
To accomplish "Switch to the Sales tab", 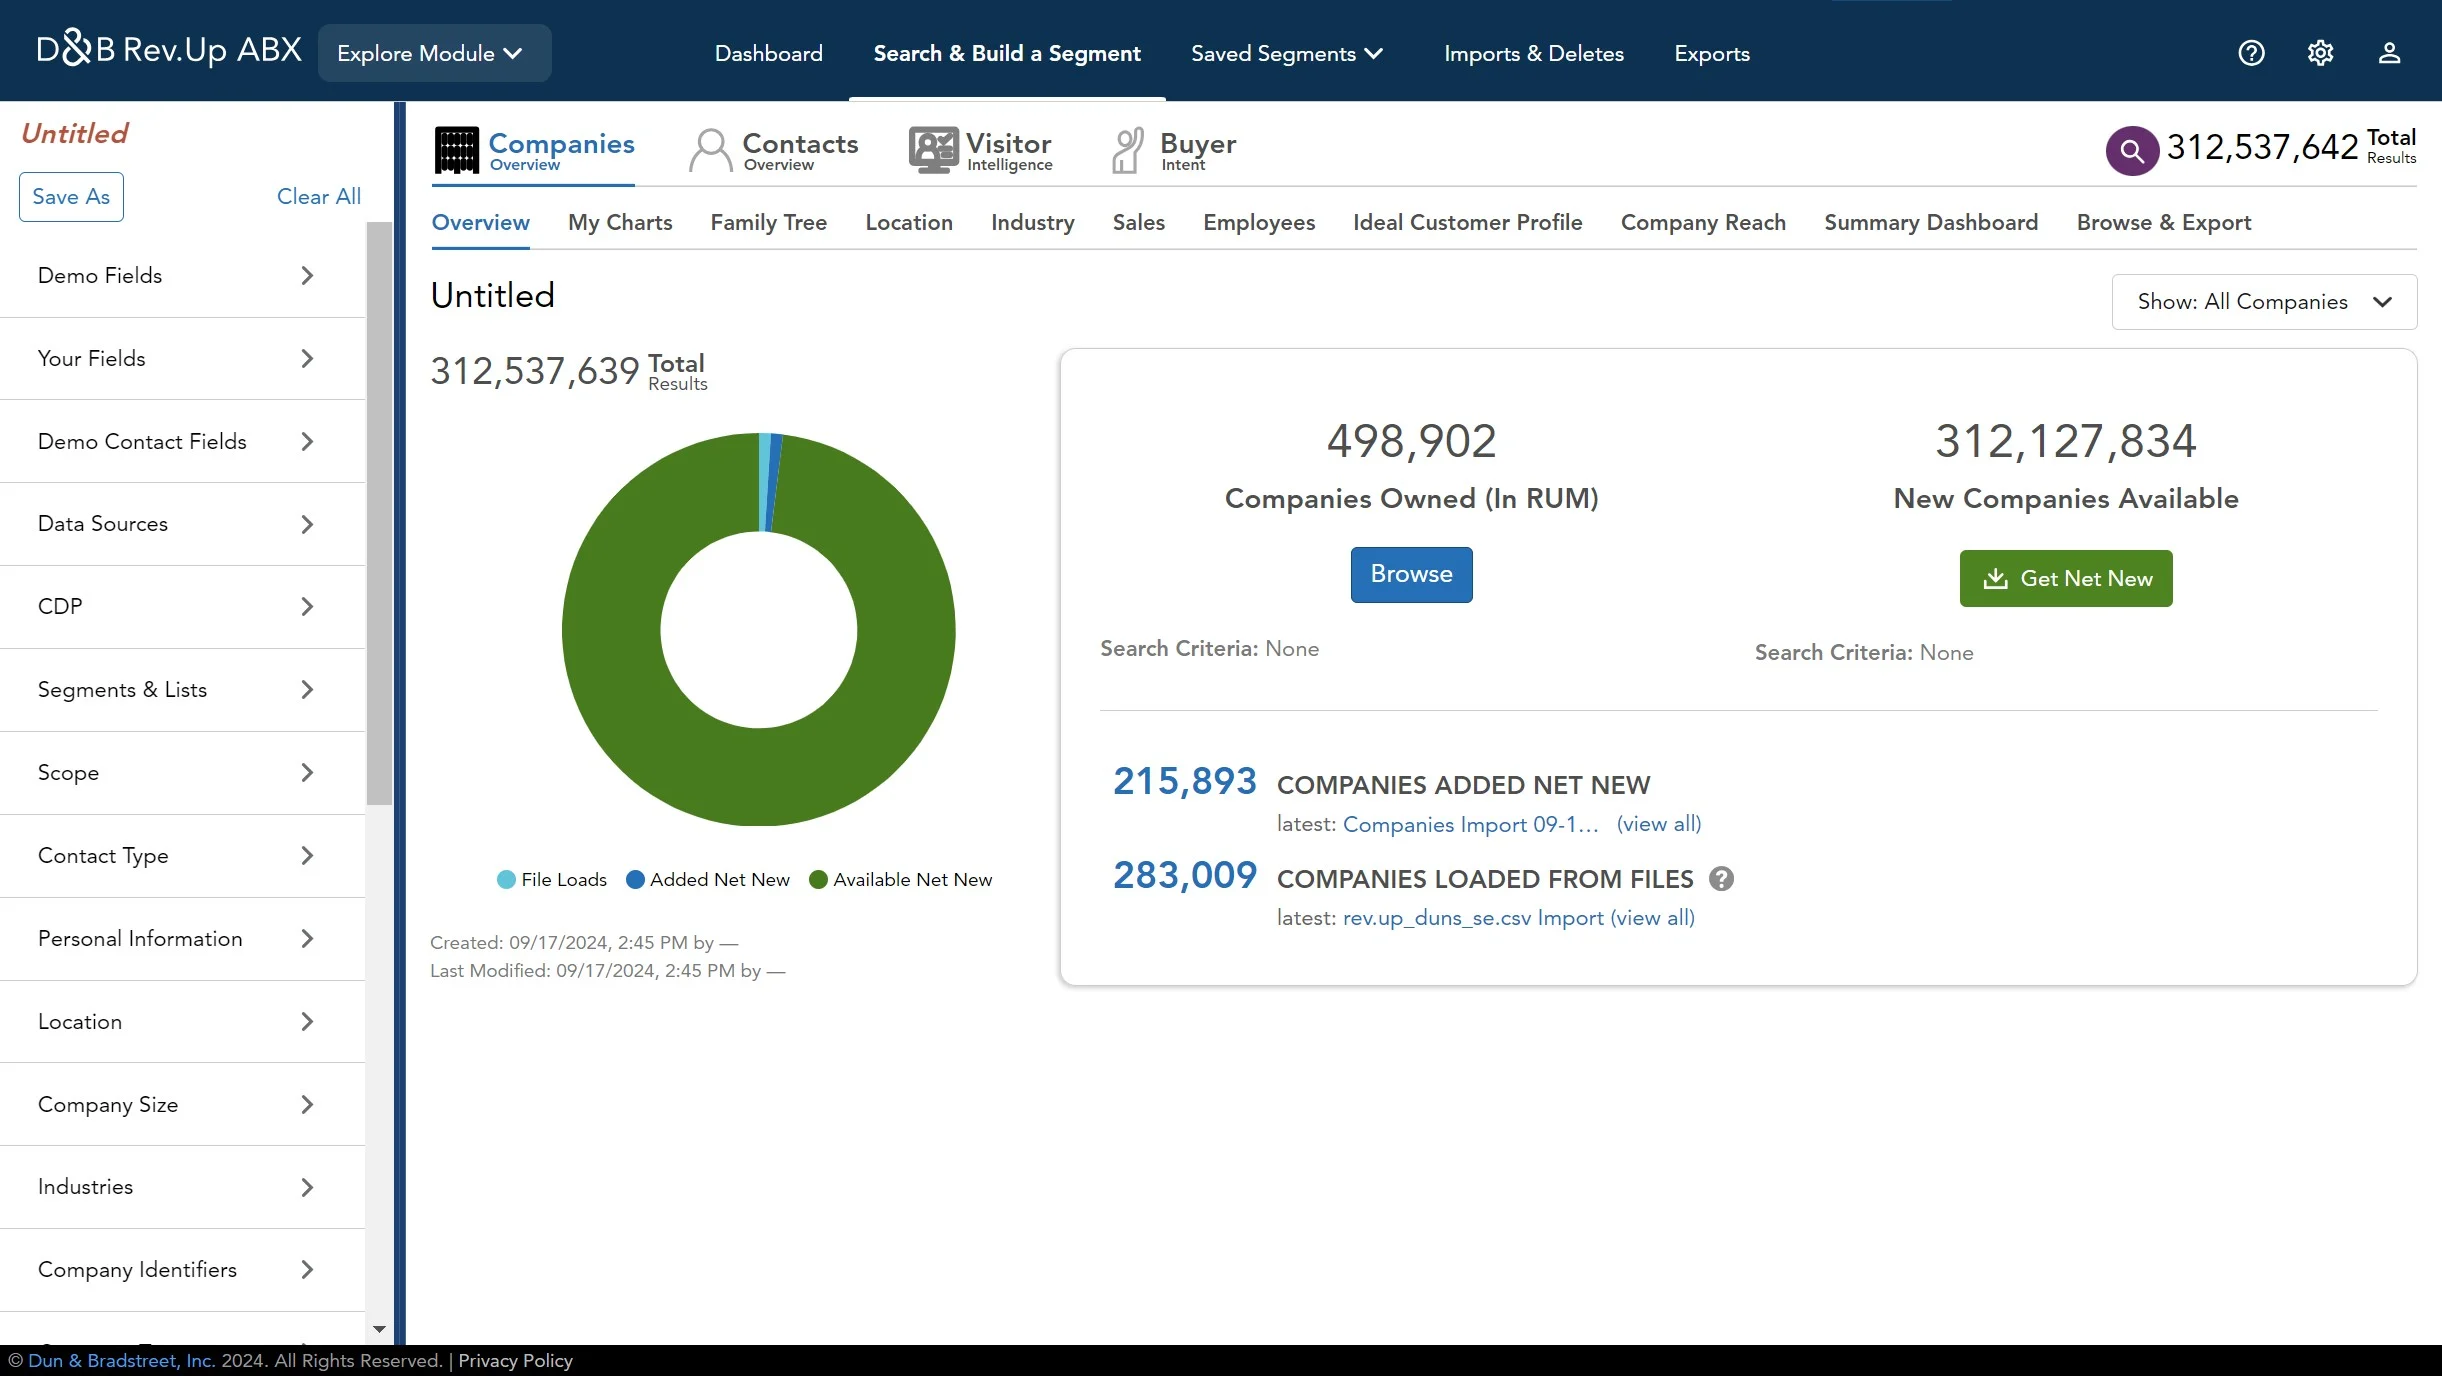I will pyautogui.click(x=1139, y=222).
